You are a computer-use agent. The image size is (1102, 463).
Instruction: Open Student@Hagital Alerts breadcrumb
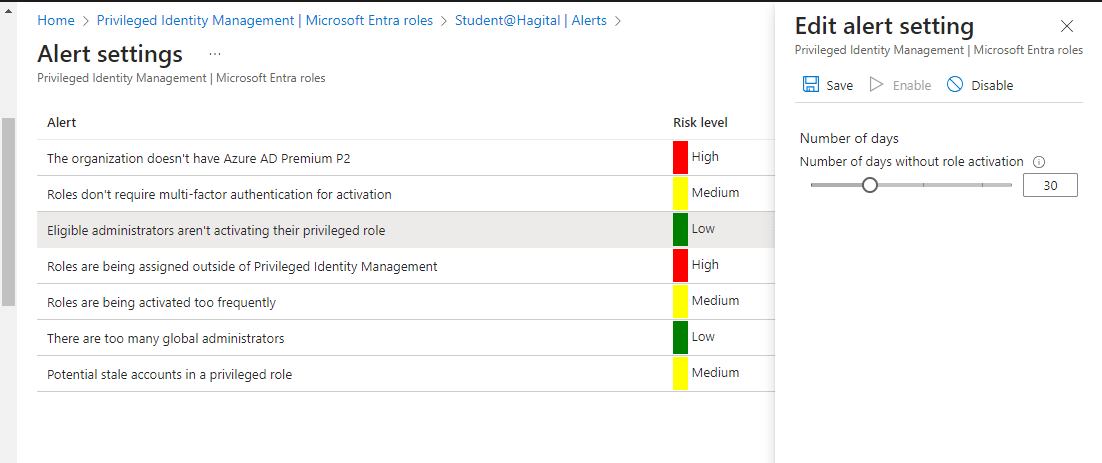[x=530, y=20]
